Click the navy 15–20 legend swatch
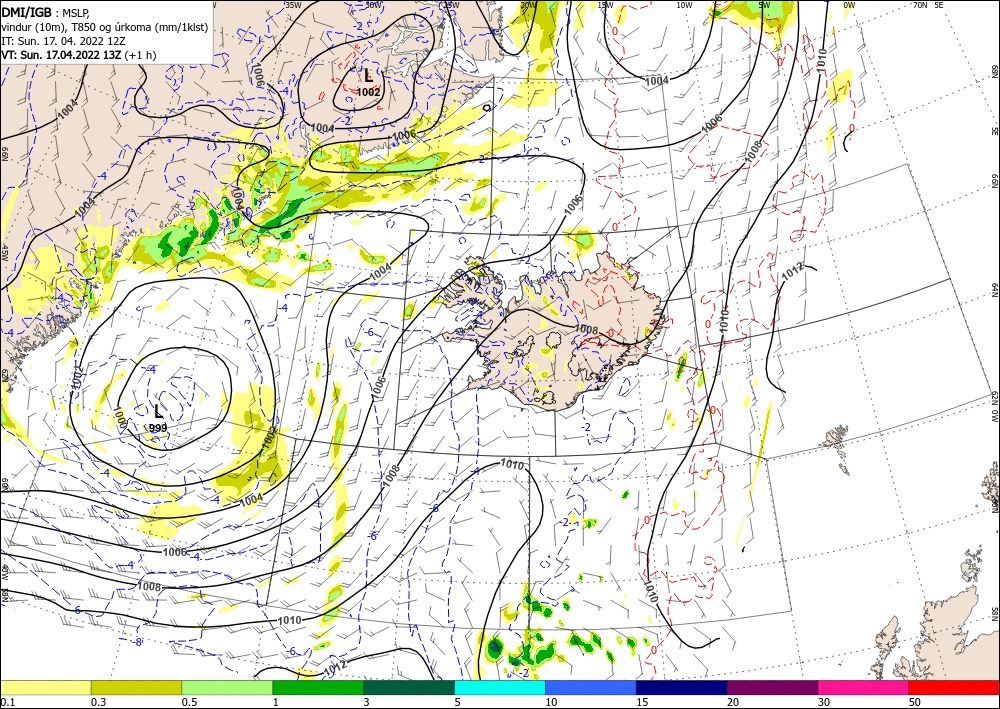 [x=682, y=687]
